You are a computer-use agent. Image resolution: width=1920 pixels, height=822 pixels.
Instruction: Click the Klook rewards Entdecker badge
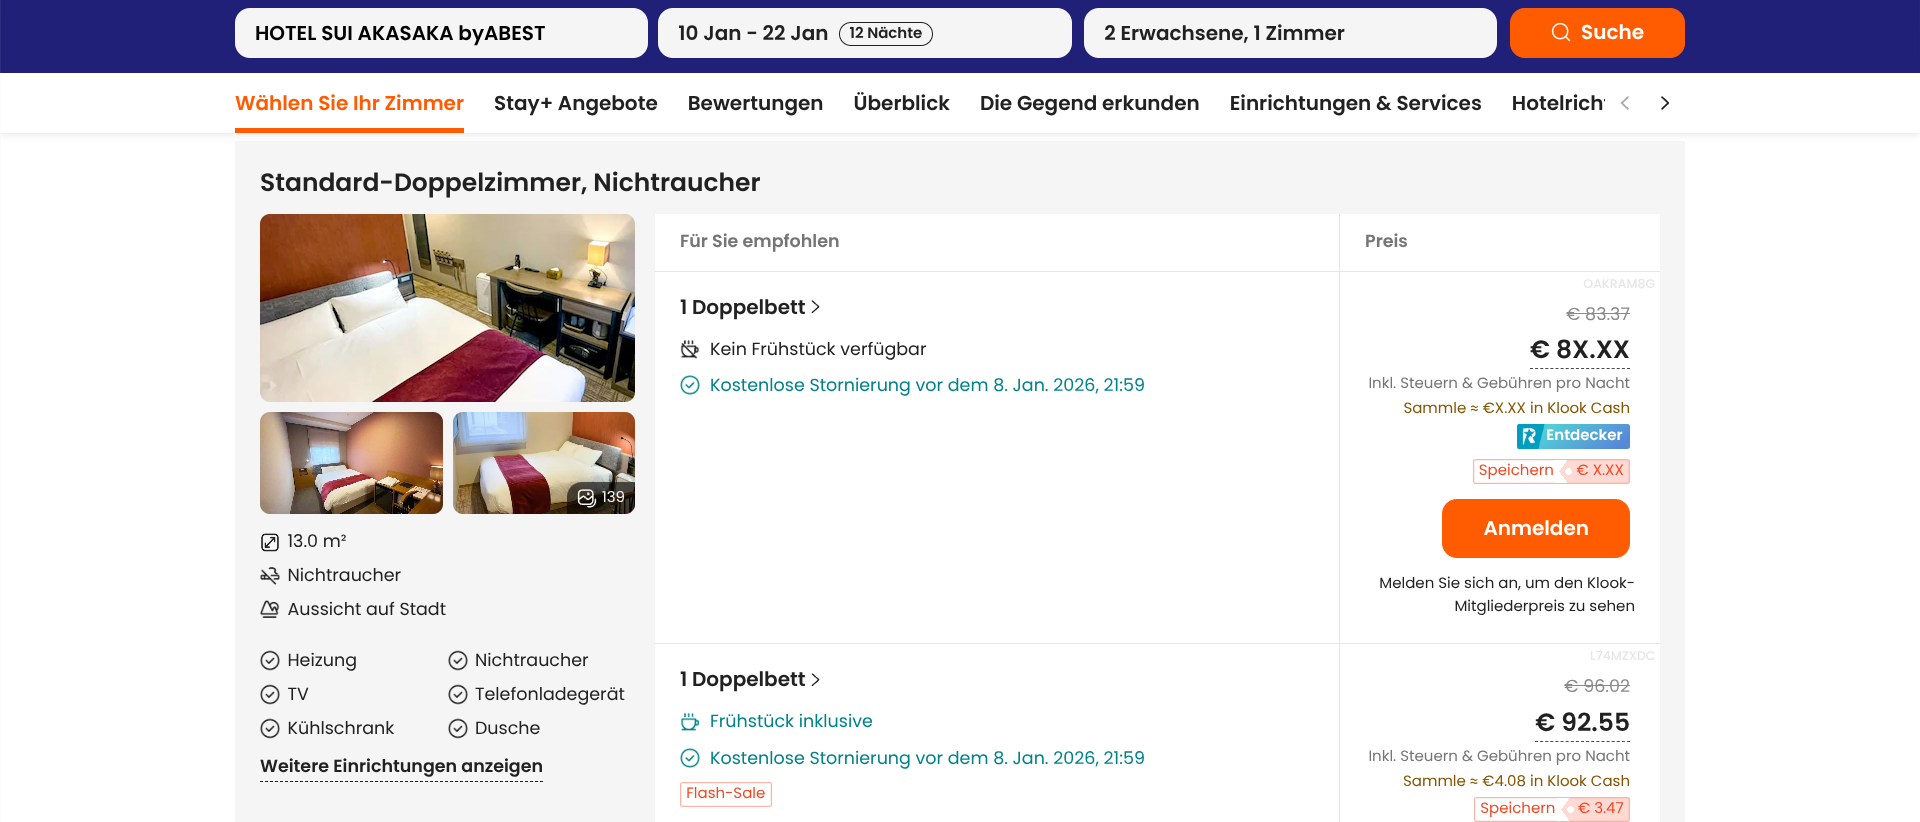coord(1573,436)
